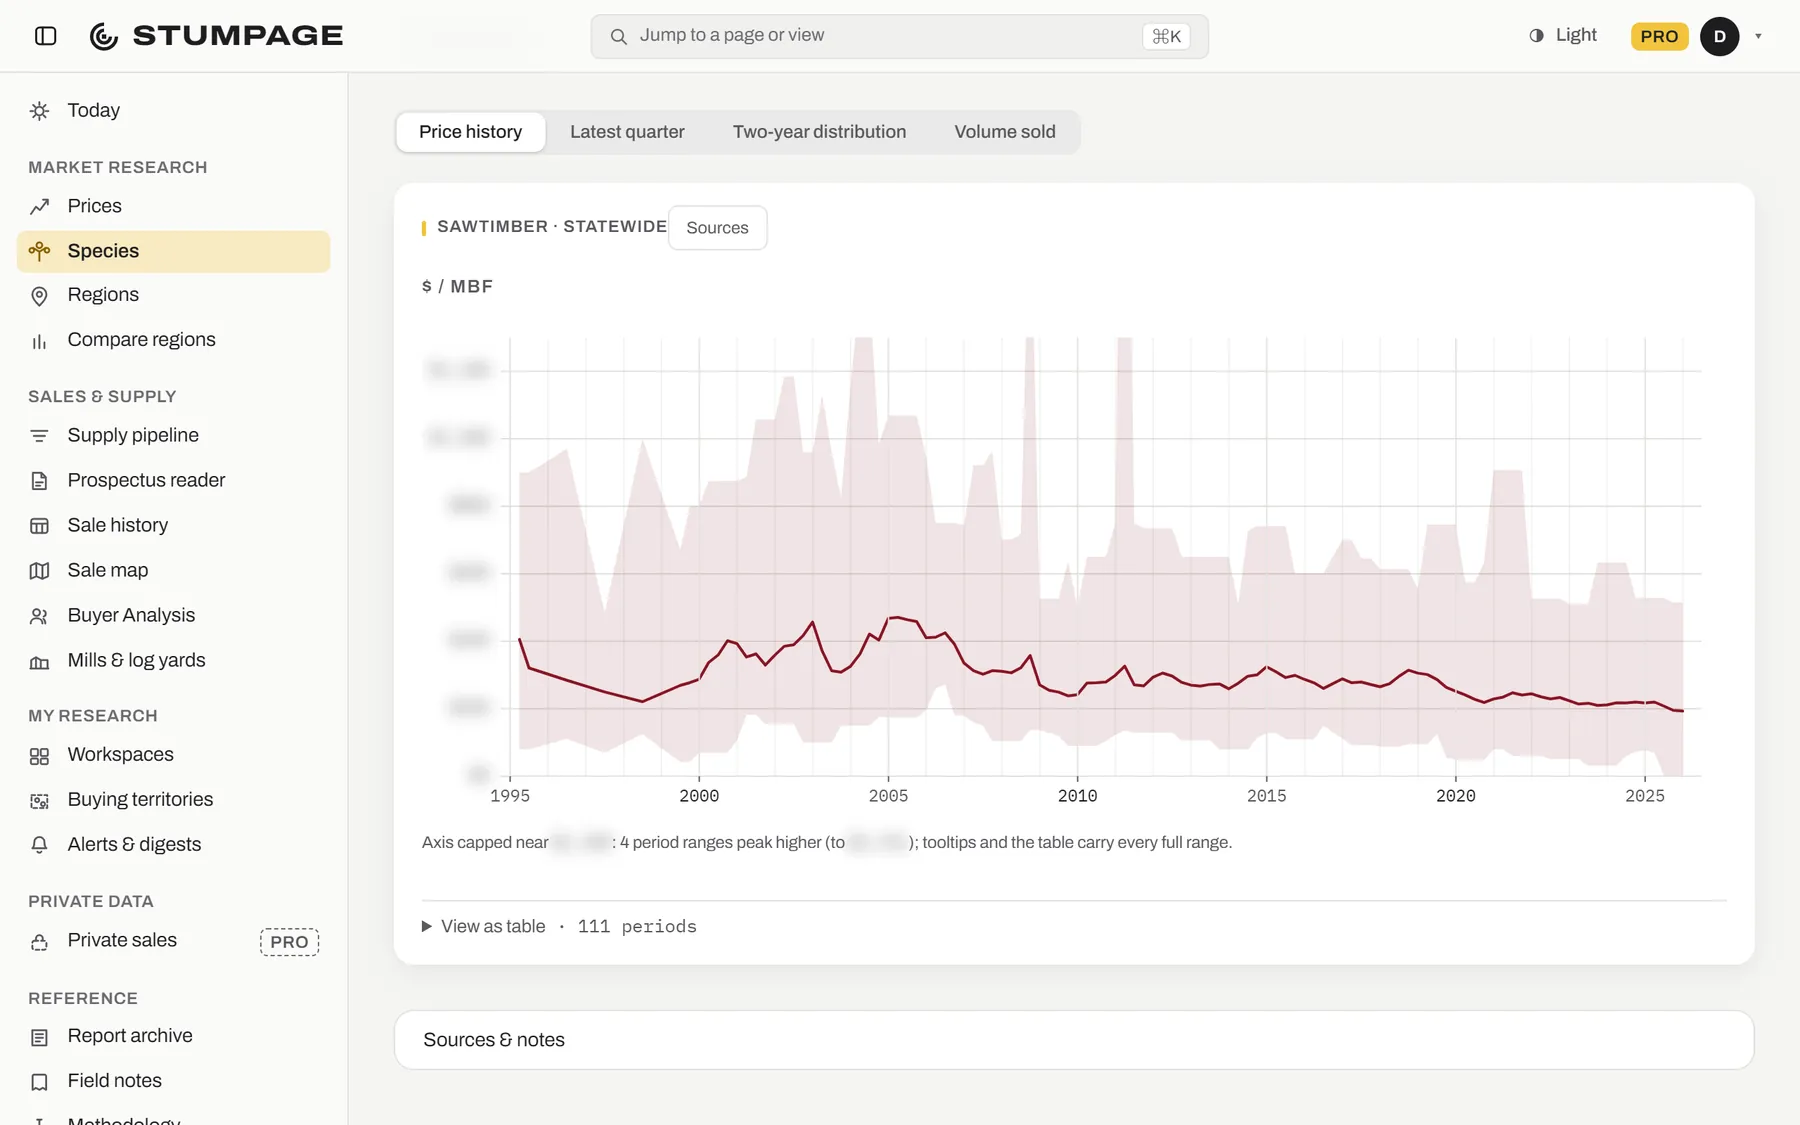Click SAWTIMBER · STATEWIDE heading
The image size is (1800, 1125).
[x=551, y=227]
